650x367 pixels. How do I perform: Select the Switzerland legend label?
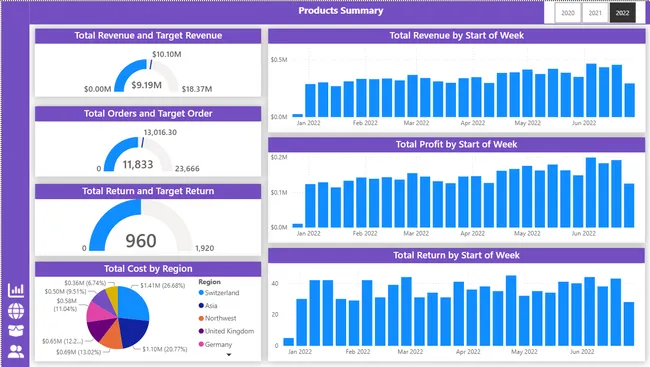coord(222,293)
